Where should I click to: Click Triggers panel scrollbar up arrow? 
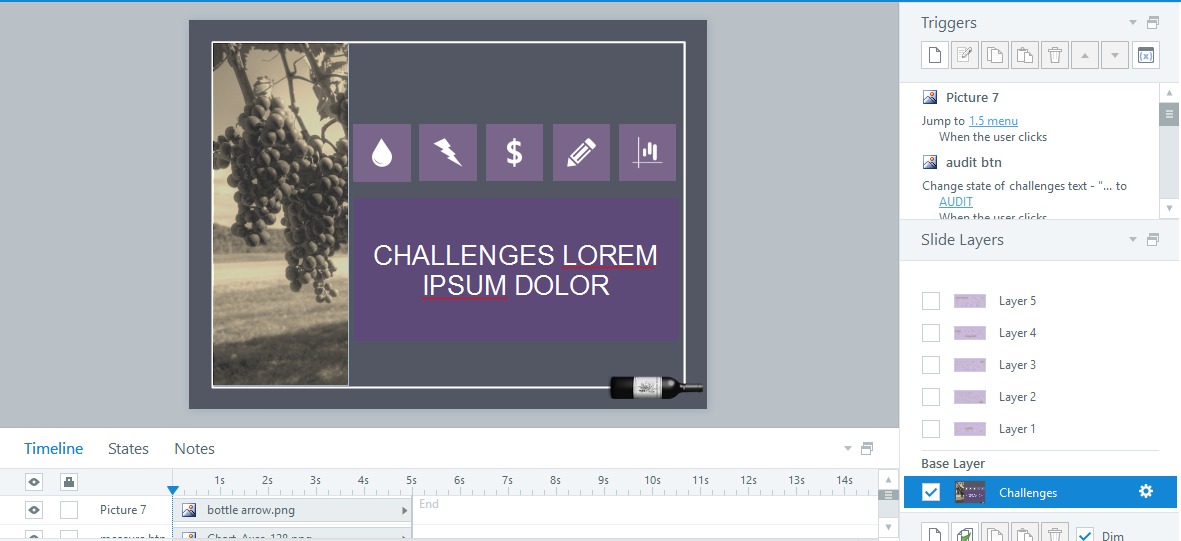[x=1169, y=93]
